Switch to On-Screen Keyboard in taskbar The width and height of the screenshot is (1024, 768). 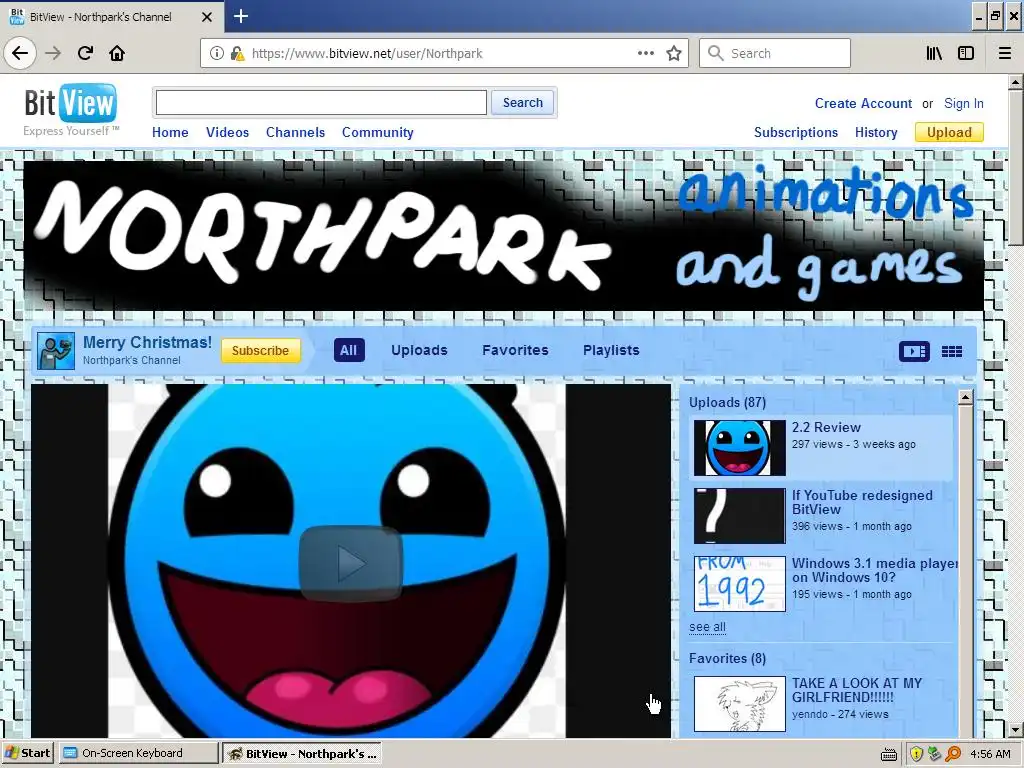point(136,753)
